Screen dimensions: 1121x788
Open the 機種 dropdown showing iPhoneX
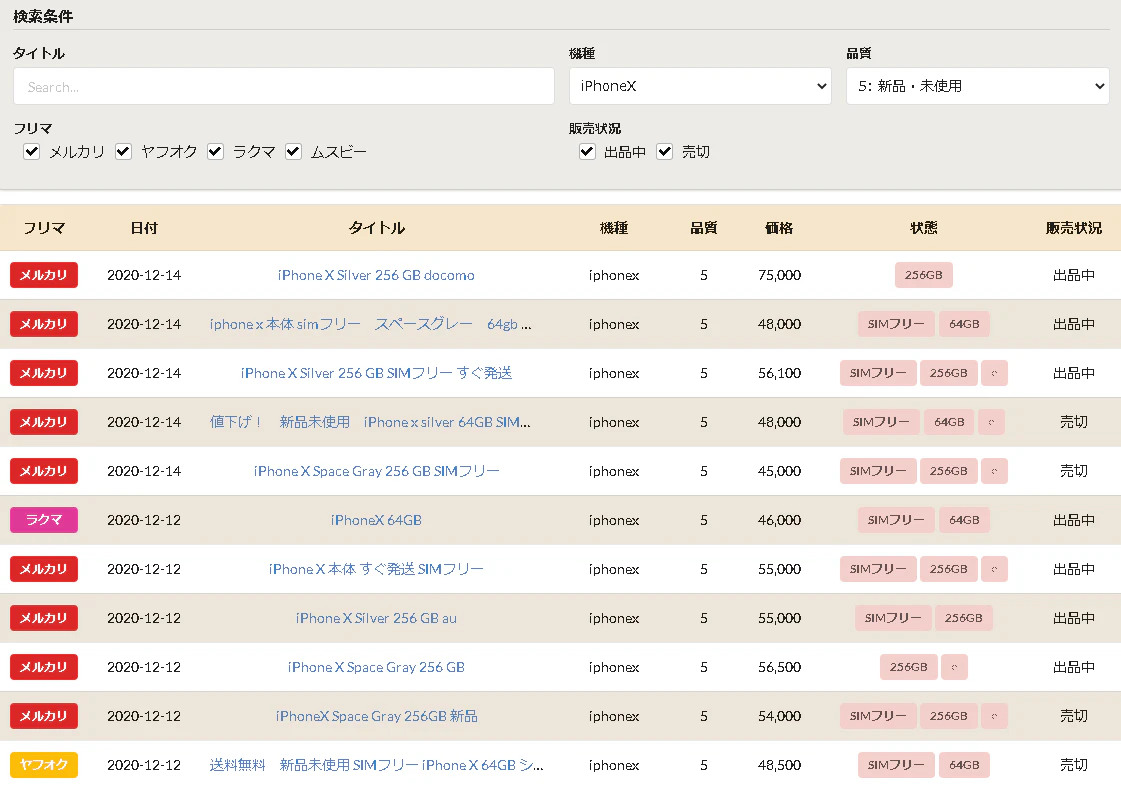point(700,87)
